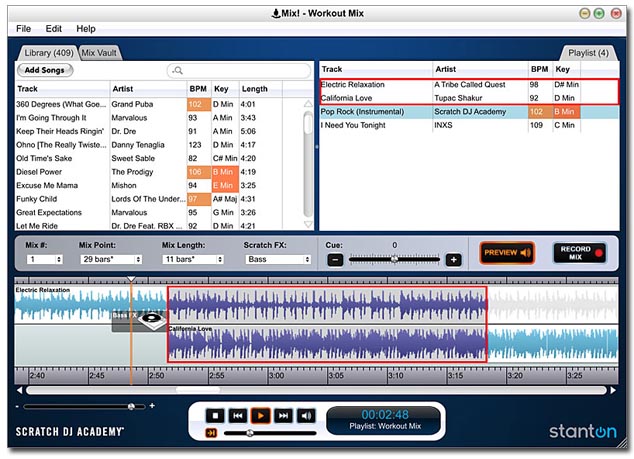Toggle the orange jump-to-mix icon

211,433
